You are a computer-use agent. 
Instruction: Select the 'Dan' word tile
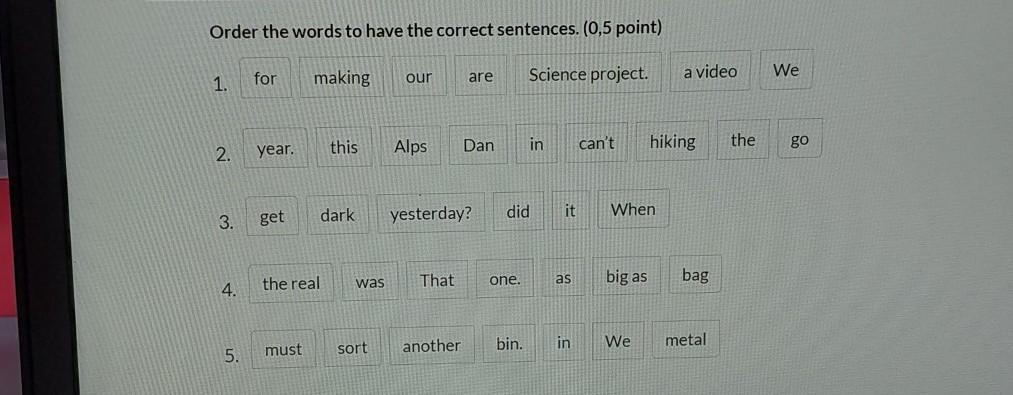pyautogui.click(x=478, y=145)
